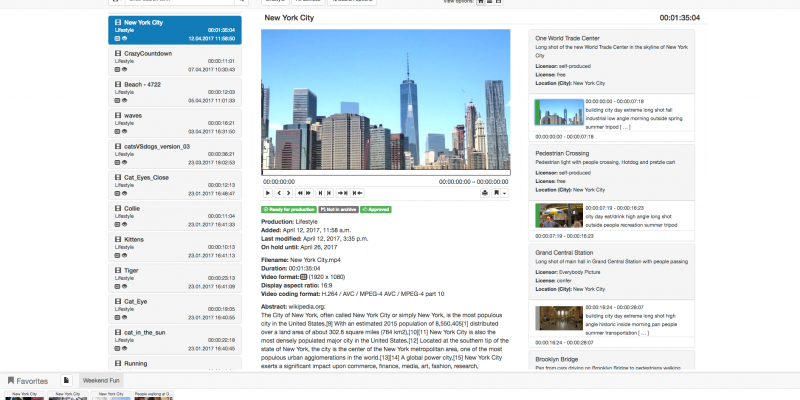Select the New York City clip in the list
Screen dimensions: 800x400
(x=175, y=30)
